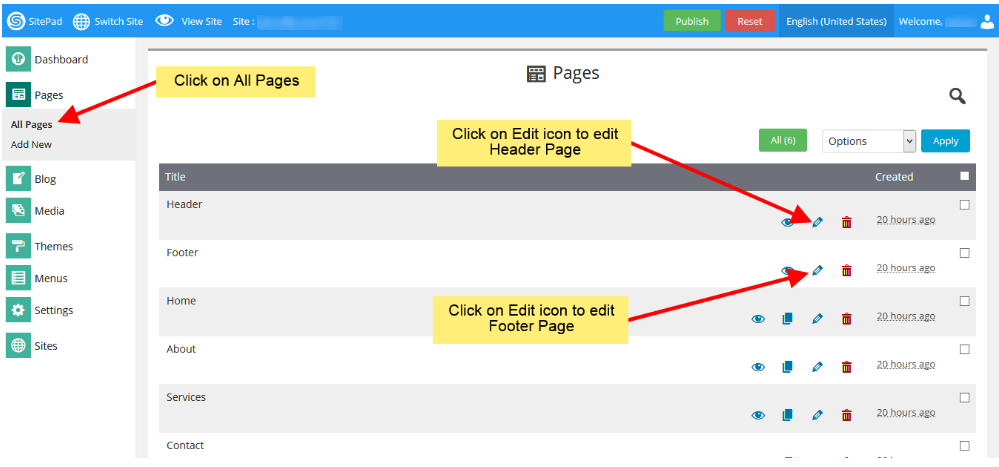The width and height of the screenshot is (999, 467).
Task: Open Switch Site selector
Action: tap(109, 21)
